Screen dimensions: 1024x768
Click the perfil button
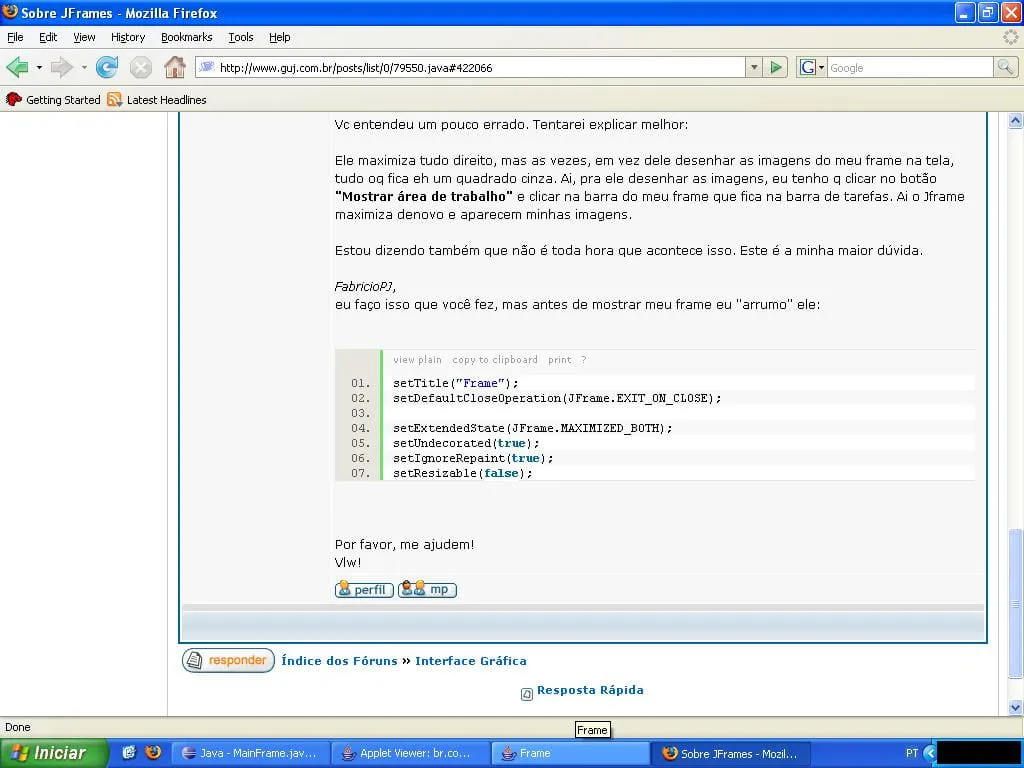click(364, 590)
